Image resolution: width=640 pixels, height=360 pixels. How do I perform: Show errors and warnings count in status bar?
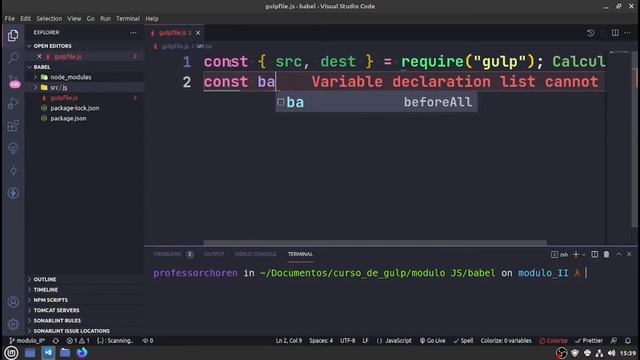[x=78, y=340]
